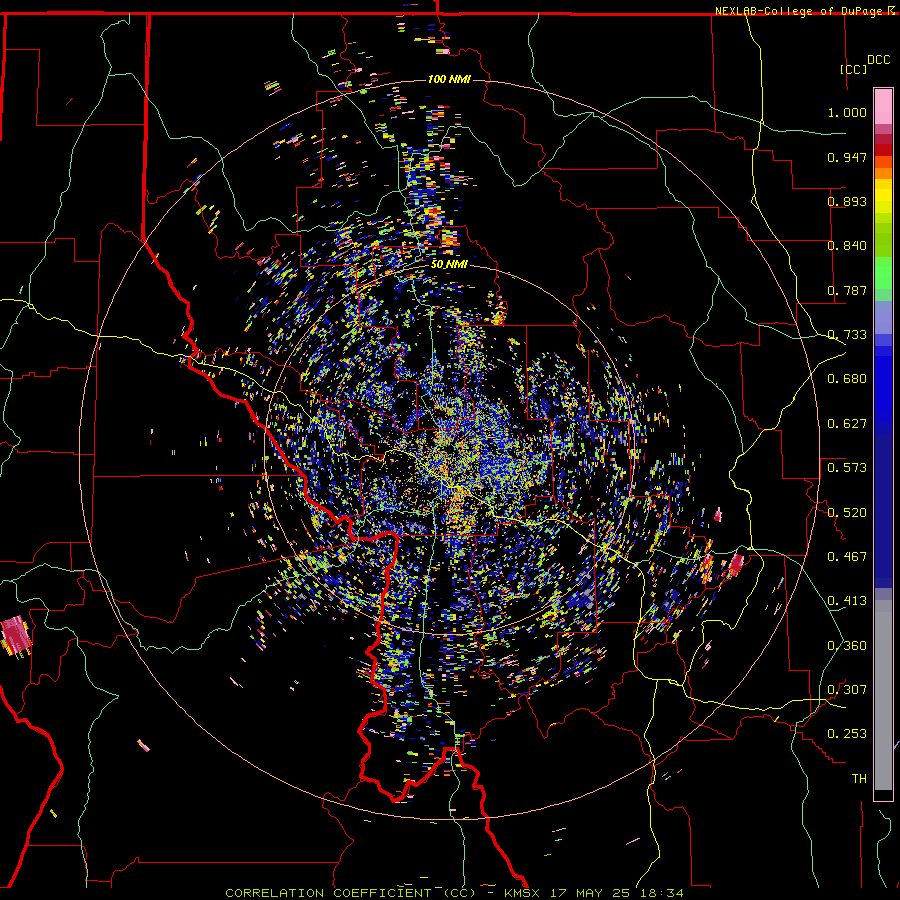Click the 0.307 scale value
900x900 pixels.
point(847,690)
